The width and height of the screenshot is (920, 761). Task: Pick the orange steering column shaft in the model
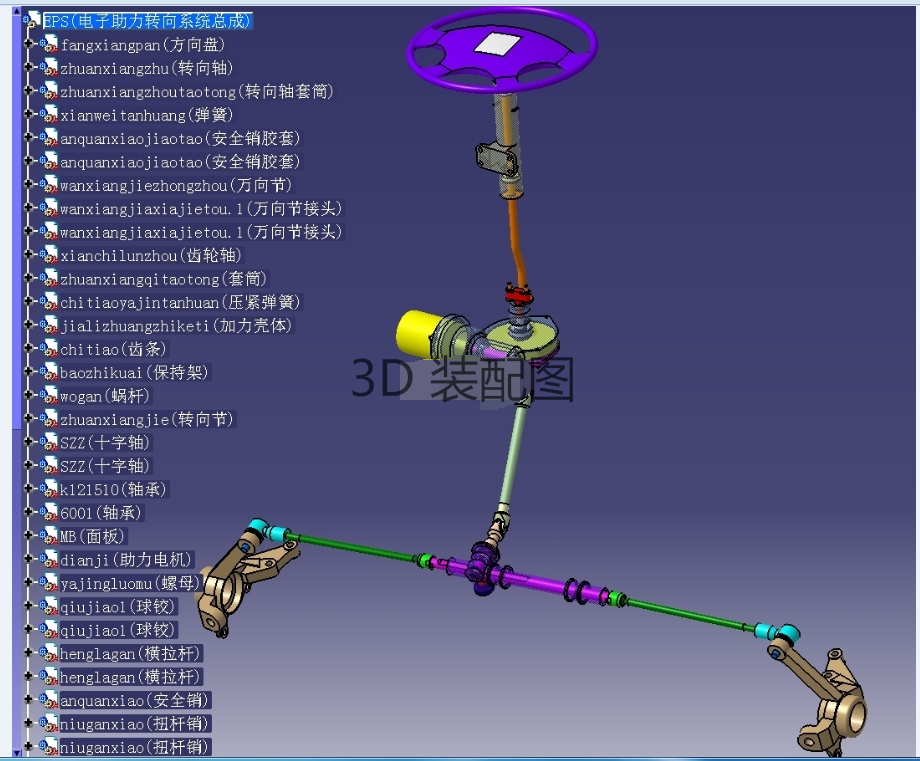517,241
